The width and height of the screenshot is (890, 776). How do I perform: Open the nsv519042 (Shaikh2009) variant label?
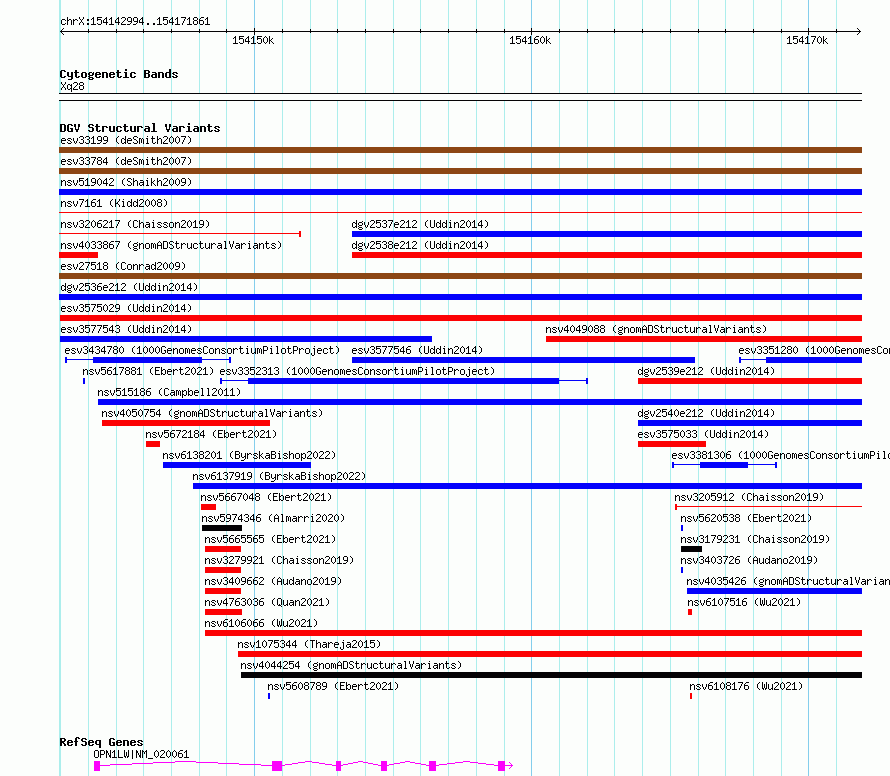coord(126,182)
